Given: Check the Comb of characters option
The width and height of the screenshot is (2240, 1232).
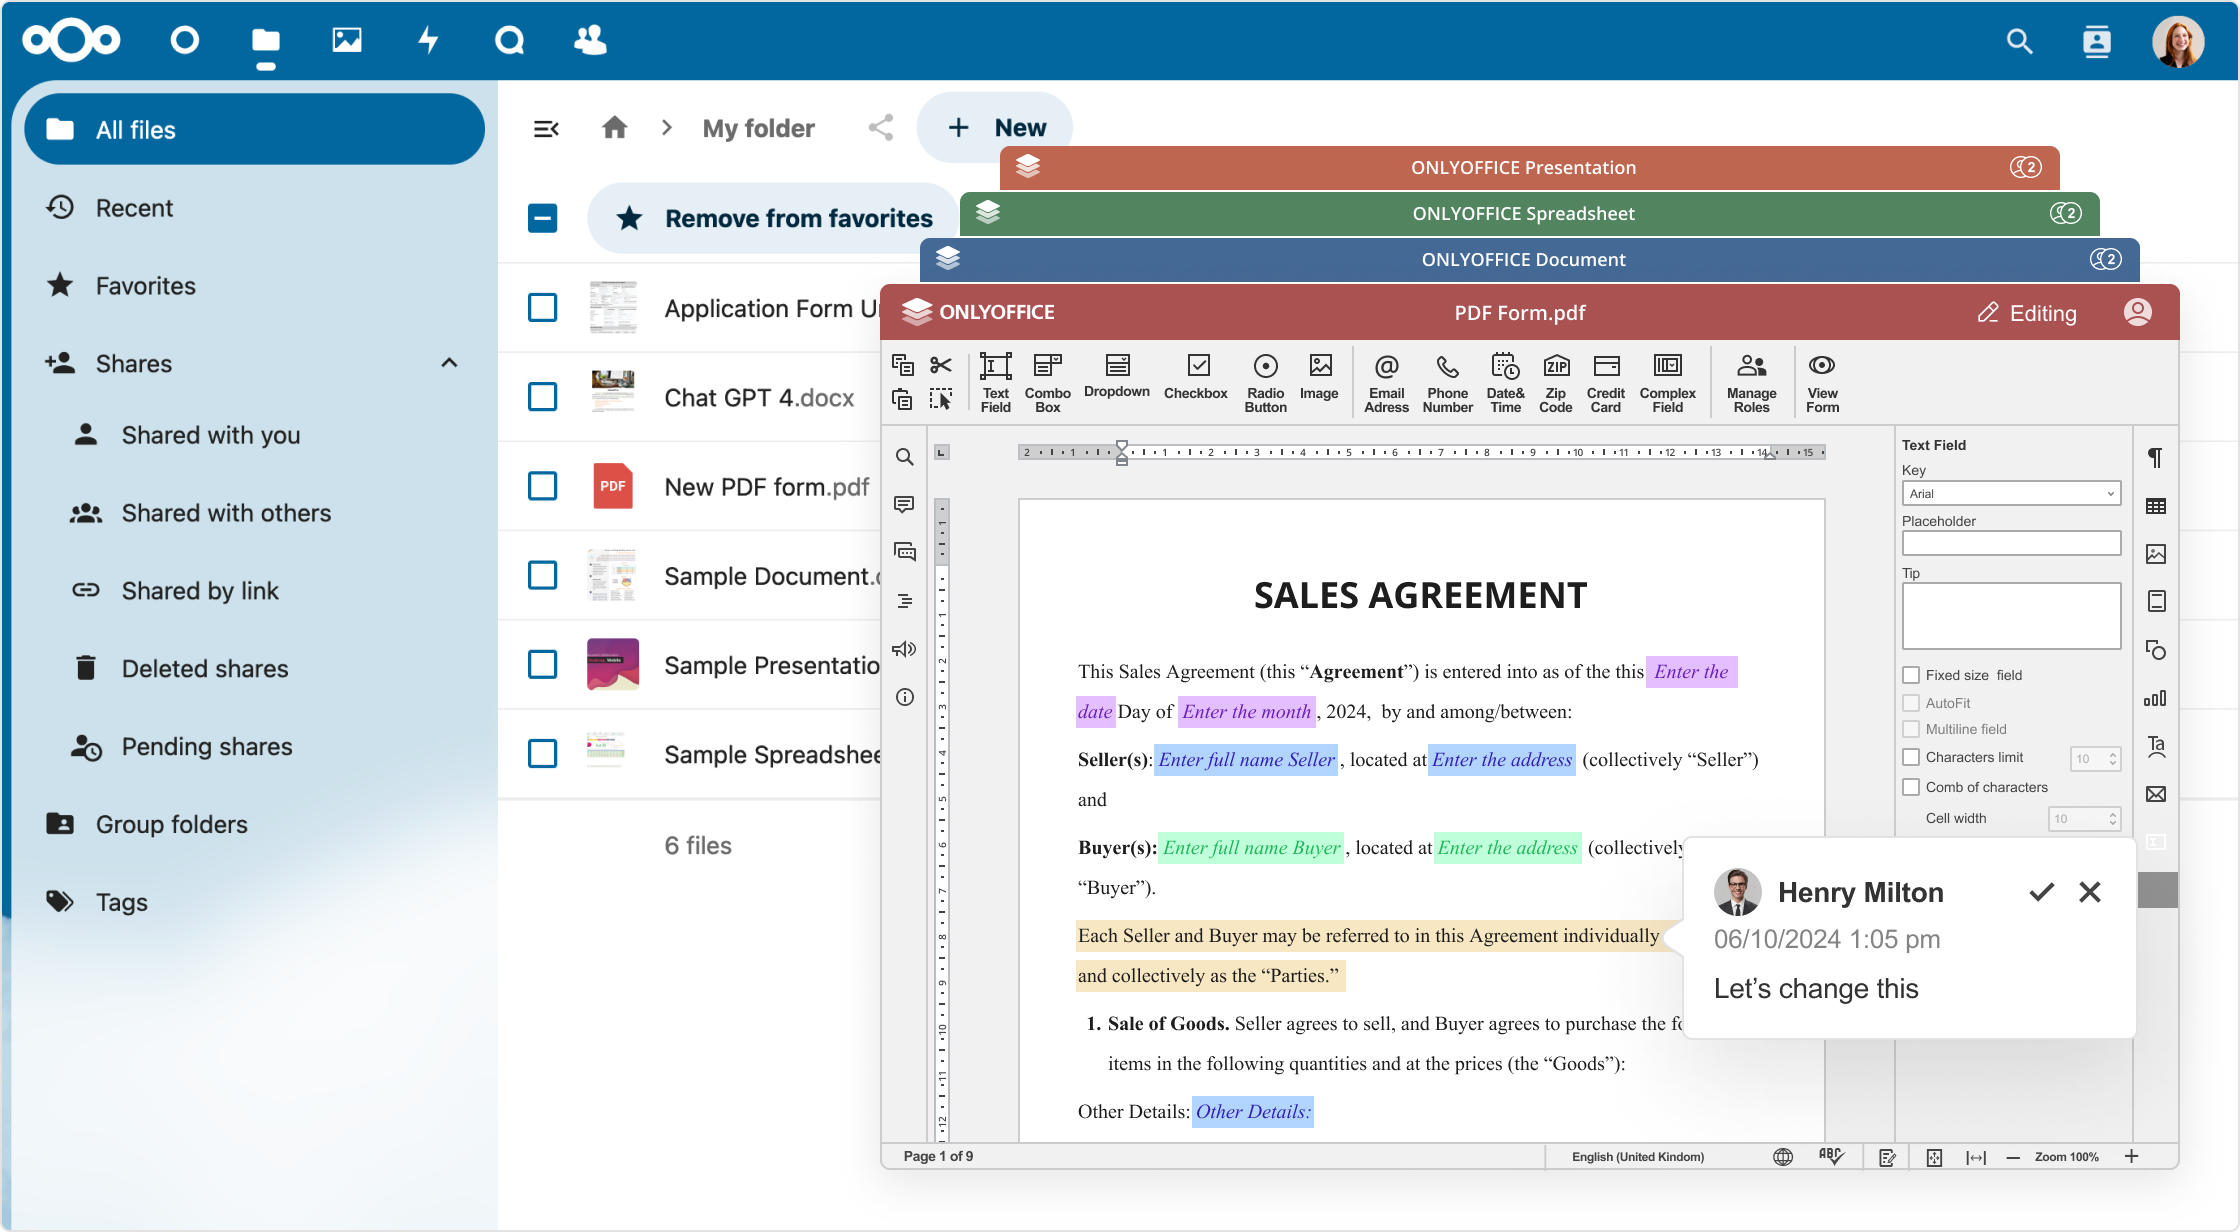Looking at the screenshot, I should 1911,787.
